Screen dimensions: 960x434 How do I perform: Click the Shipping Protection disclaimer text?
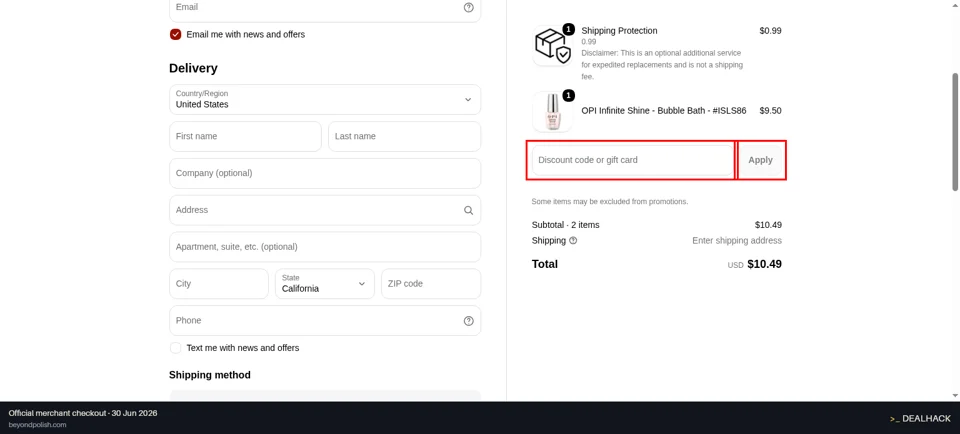click(x=662, y=65)
